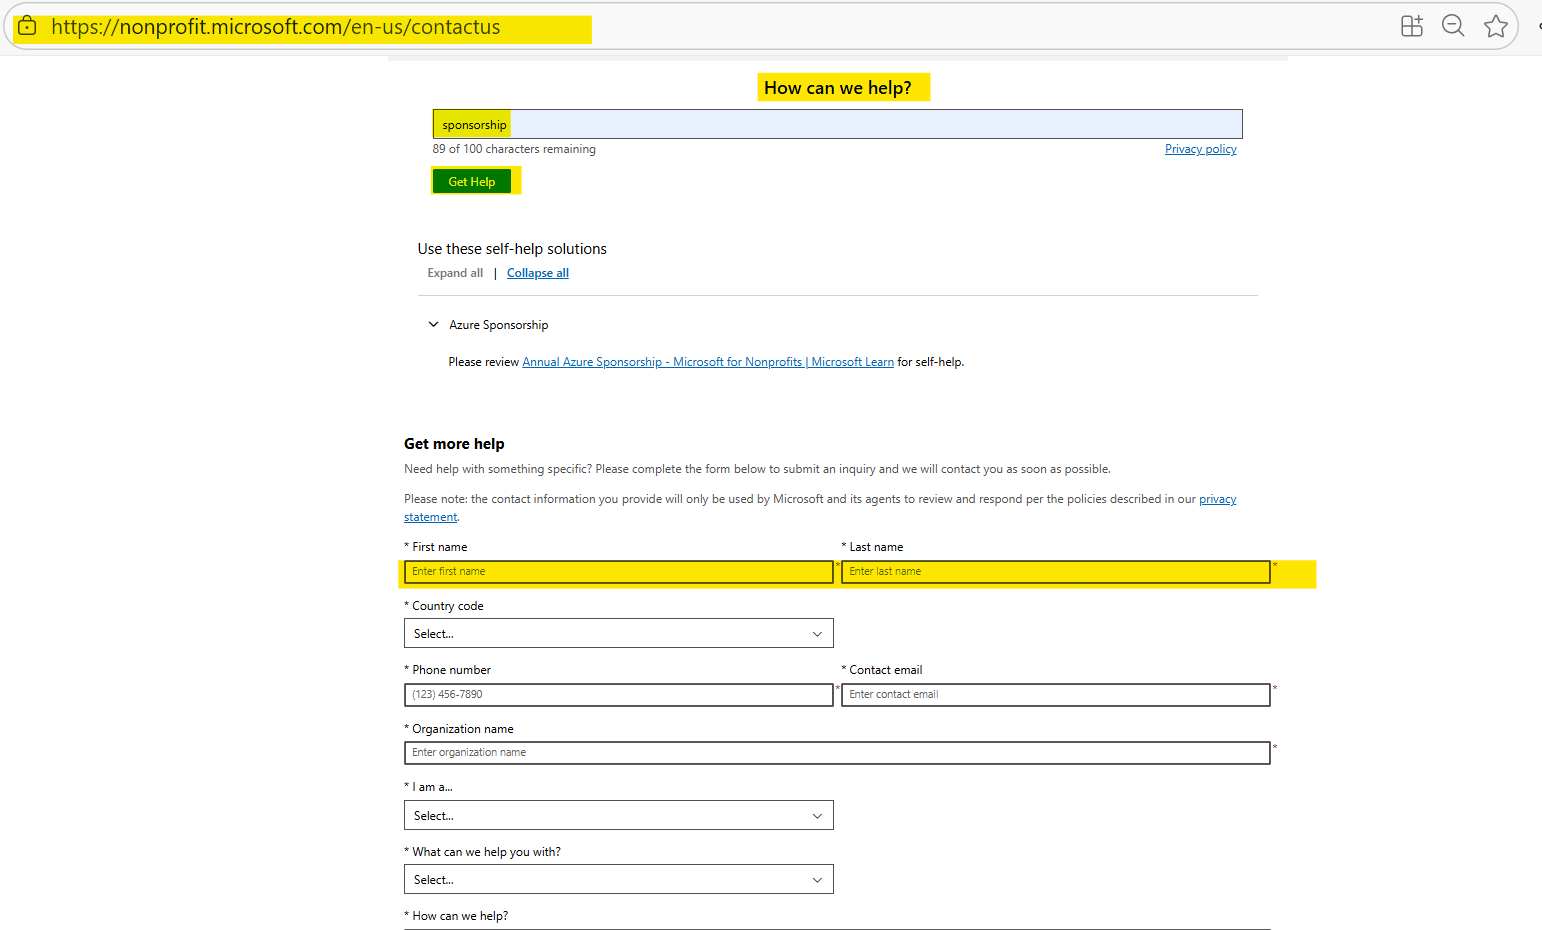Click the 'sponsorship' search input field
This screenshot has height=930, width=1542.
(x=837, y=124)
